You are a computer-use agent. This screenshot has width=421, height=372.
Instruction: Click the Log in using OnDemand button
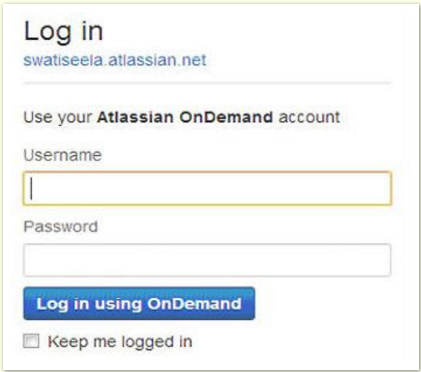139,303
